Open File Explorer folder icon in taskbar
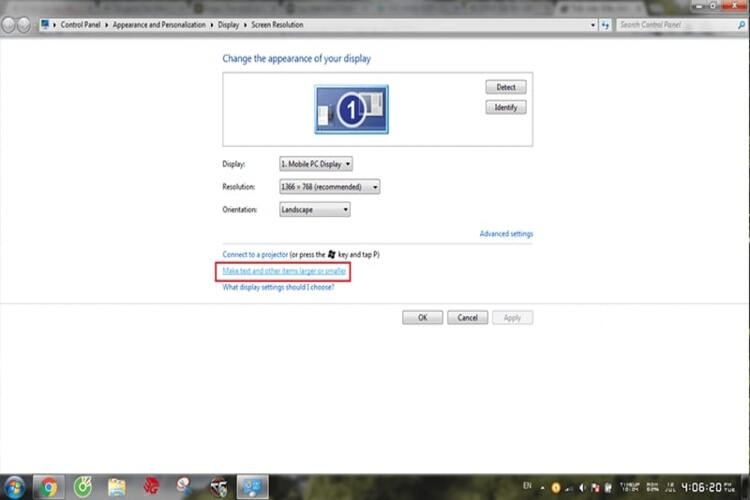The image size is (750, 500). pos(117,487)
